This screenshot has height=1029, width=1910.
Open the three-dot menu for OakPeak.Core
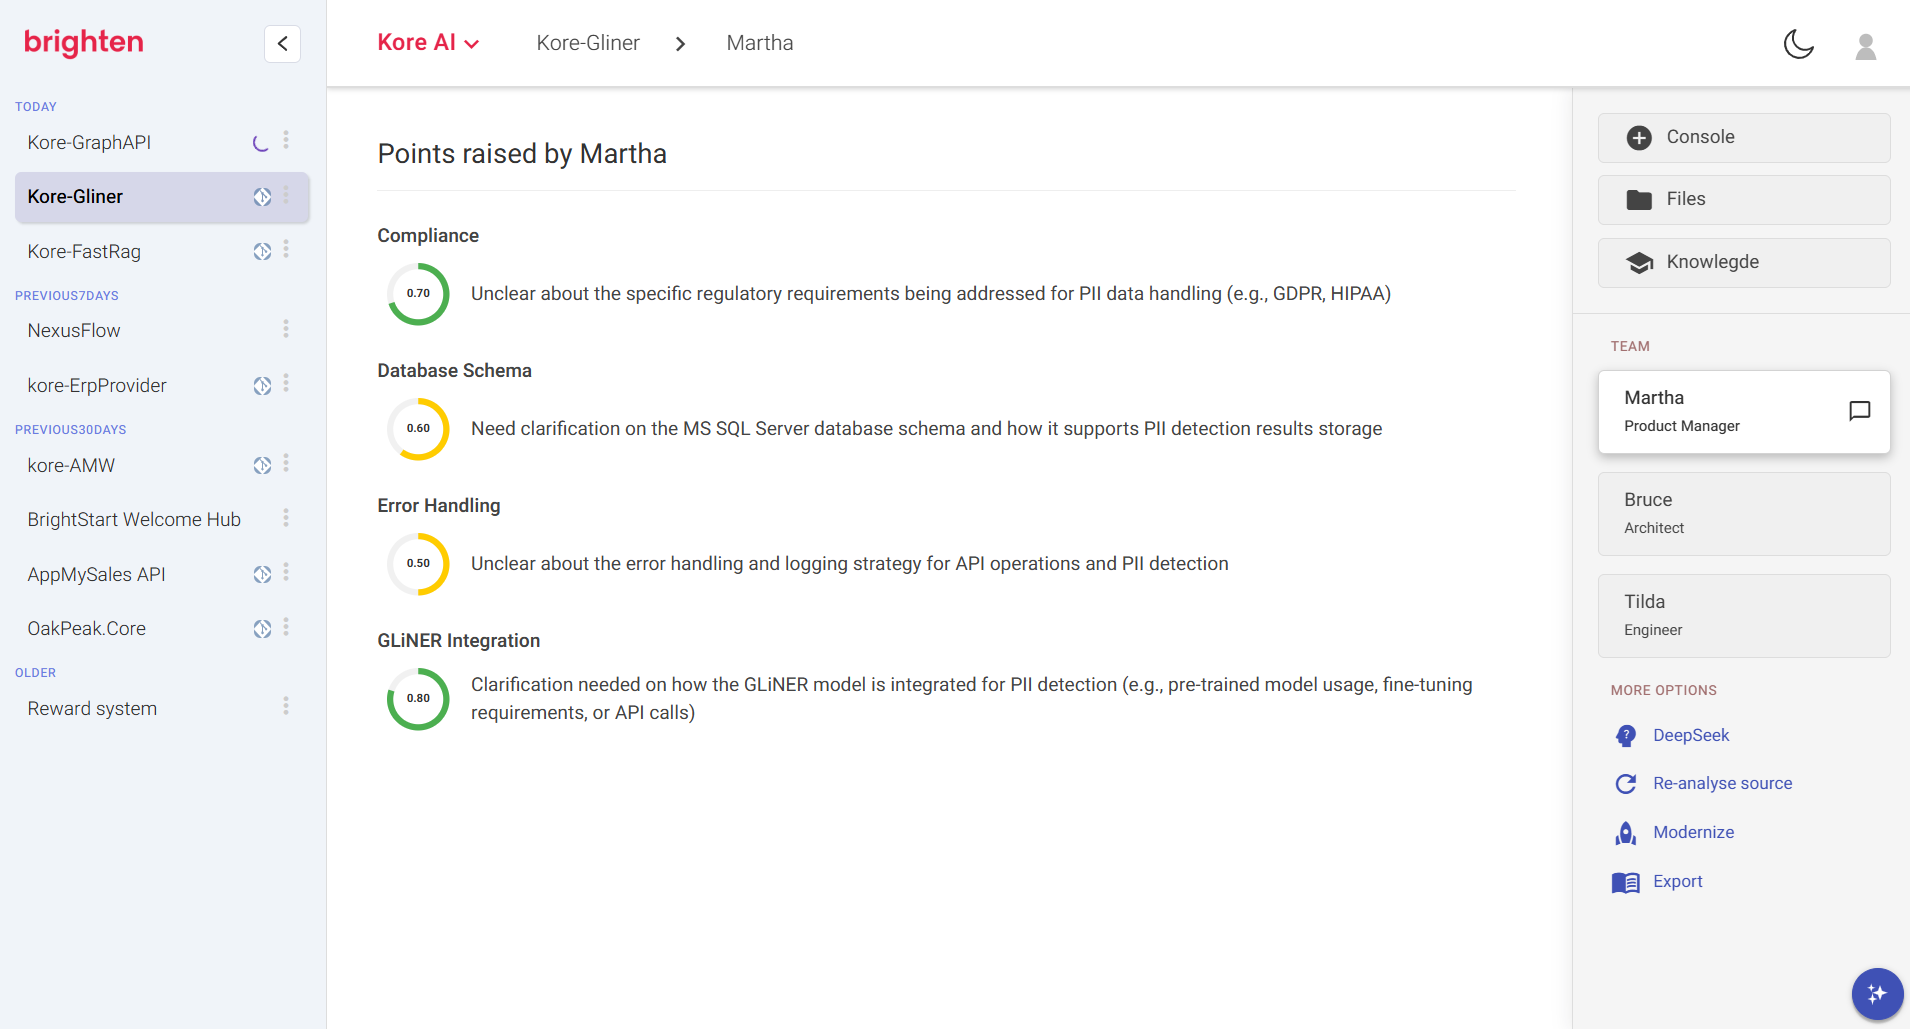286,627
